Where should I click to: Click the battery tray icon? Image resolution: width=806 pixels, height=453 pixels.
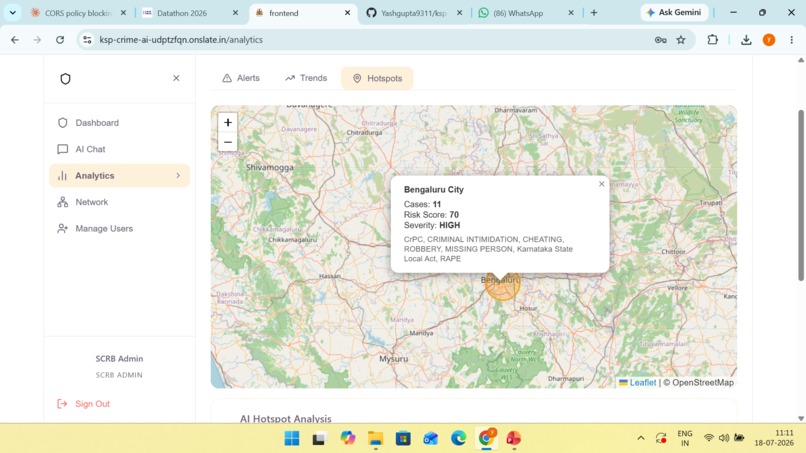(739, 438)
